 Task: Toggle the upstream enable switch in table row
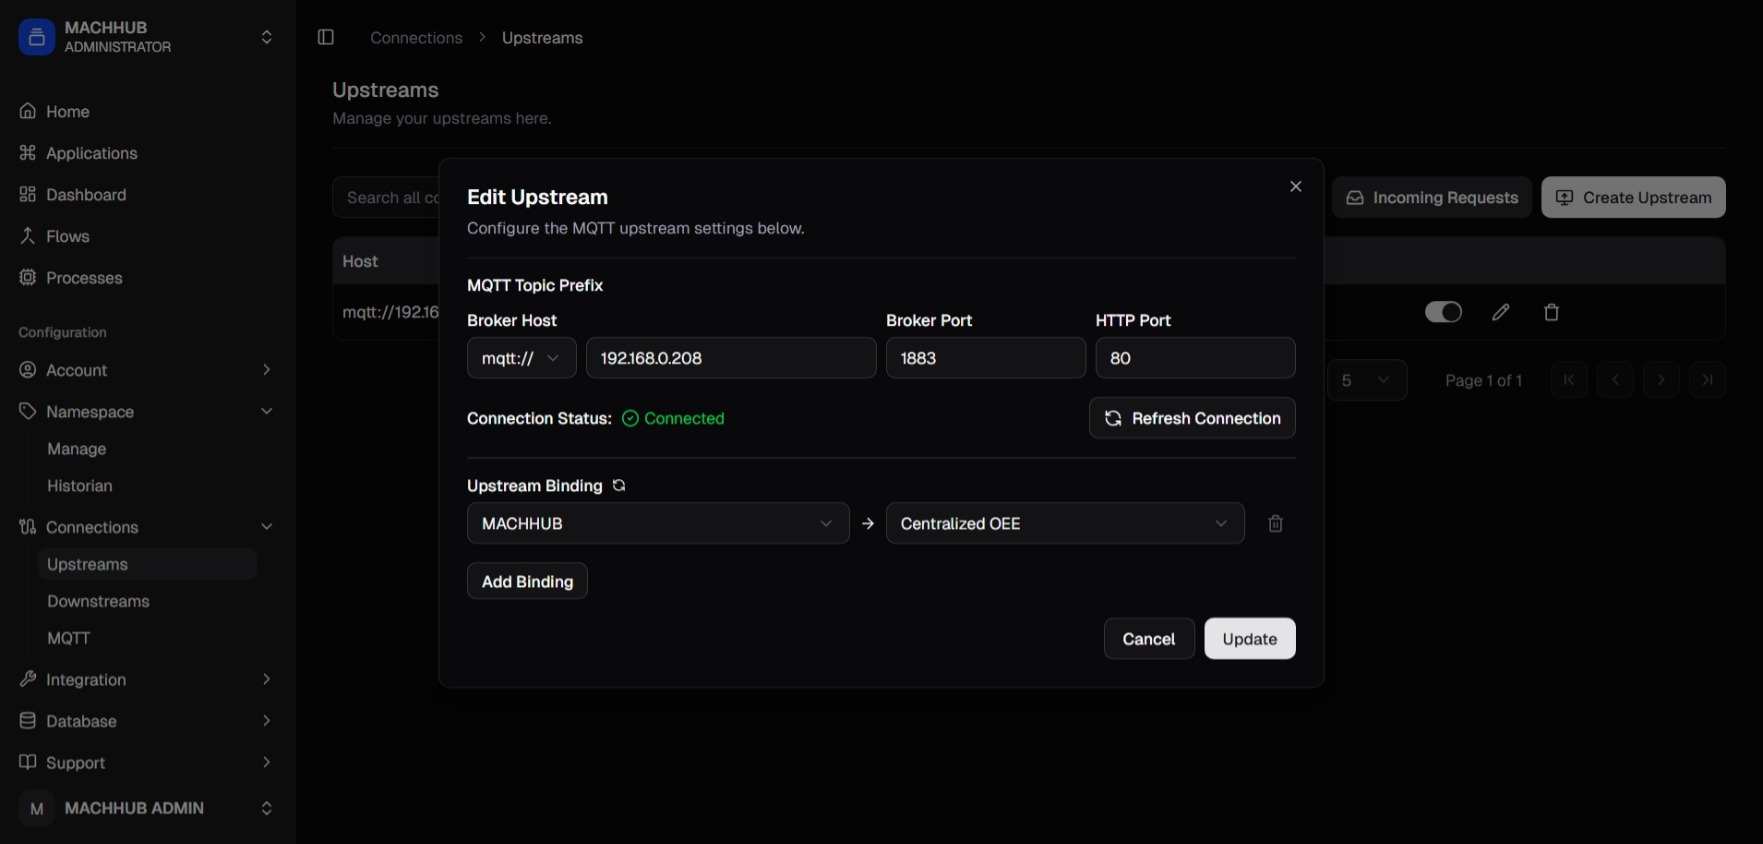pyautogui.click(x=1443, y=312)
